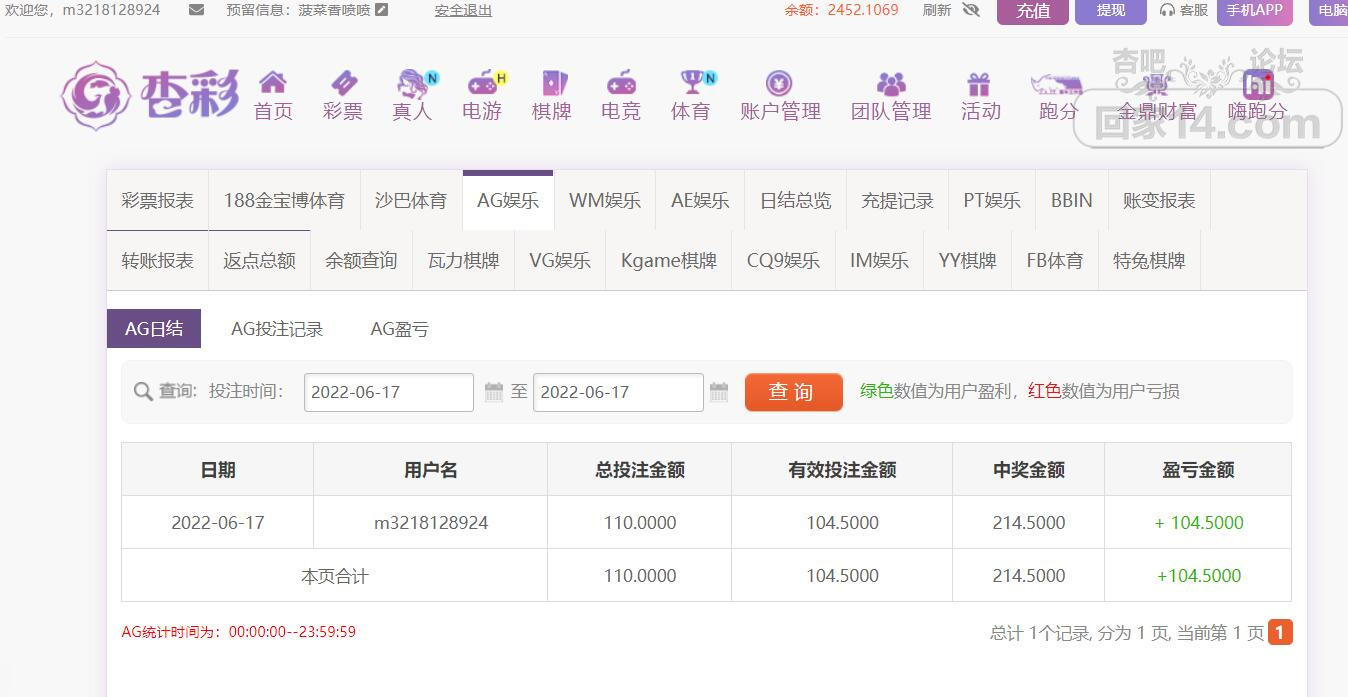Switch to the WM娱乐 tab

(604, 200)
